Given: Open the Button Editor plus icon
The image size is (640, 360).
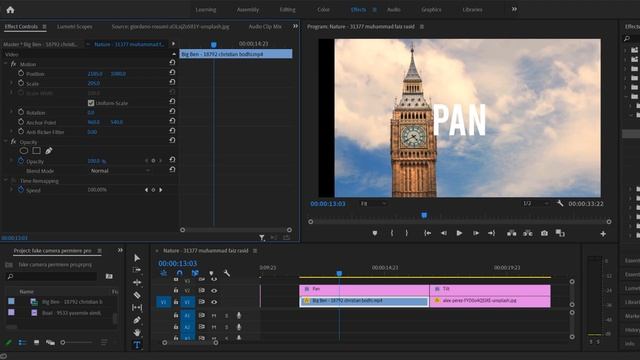Looking at the screenshot, I should point(603,234).
